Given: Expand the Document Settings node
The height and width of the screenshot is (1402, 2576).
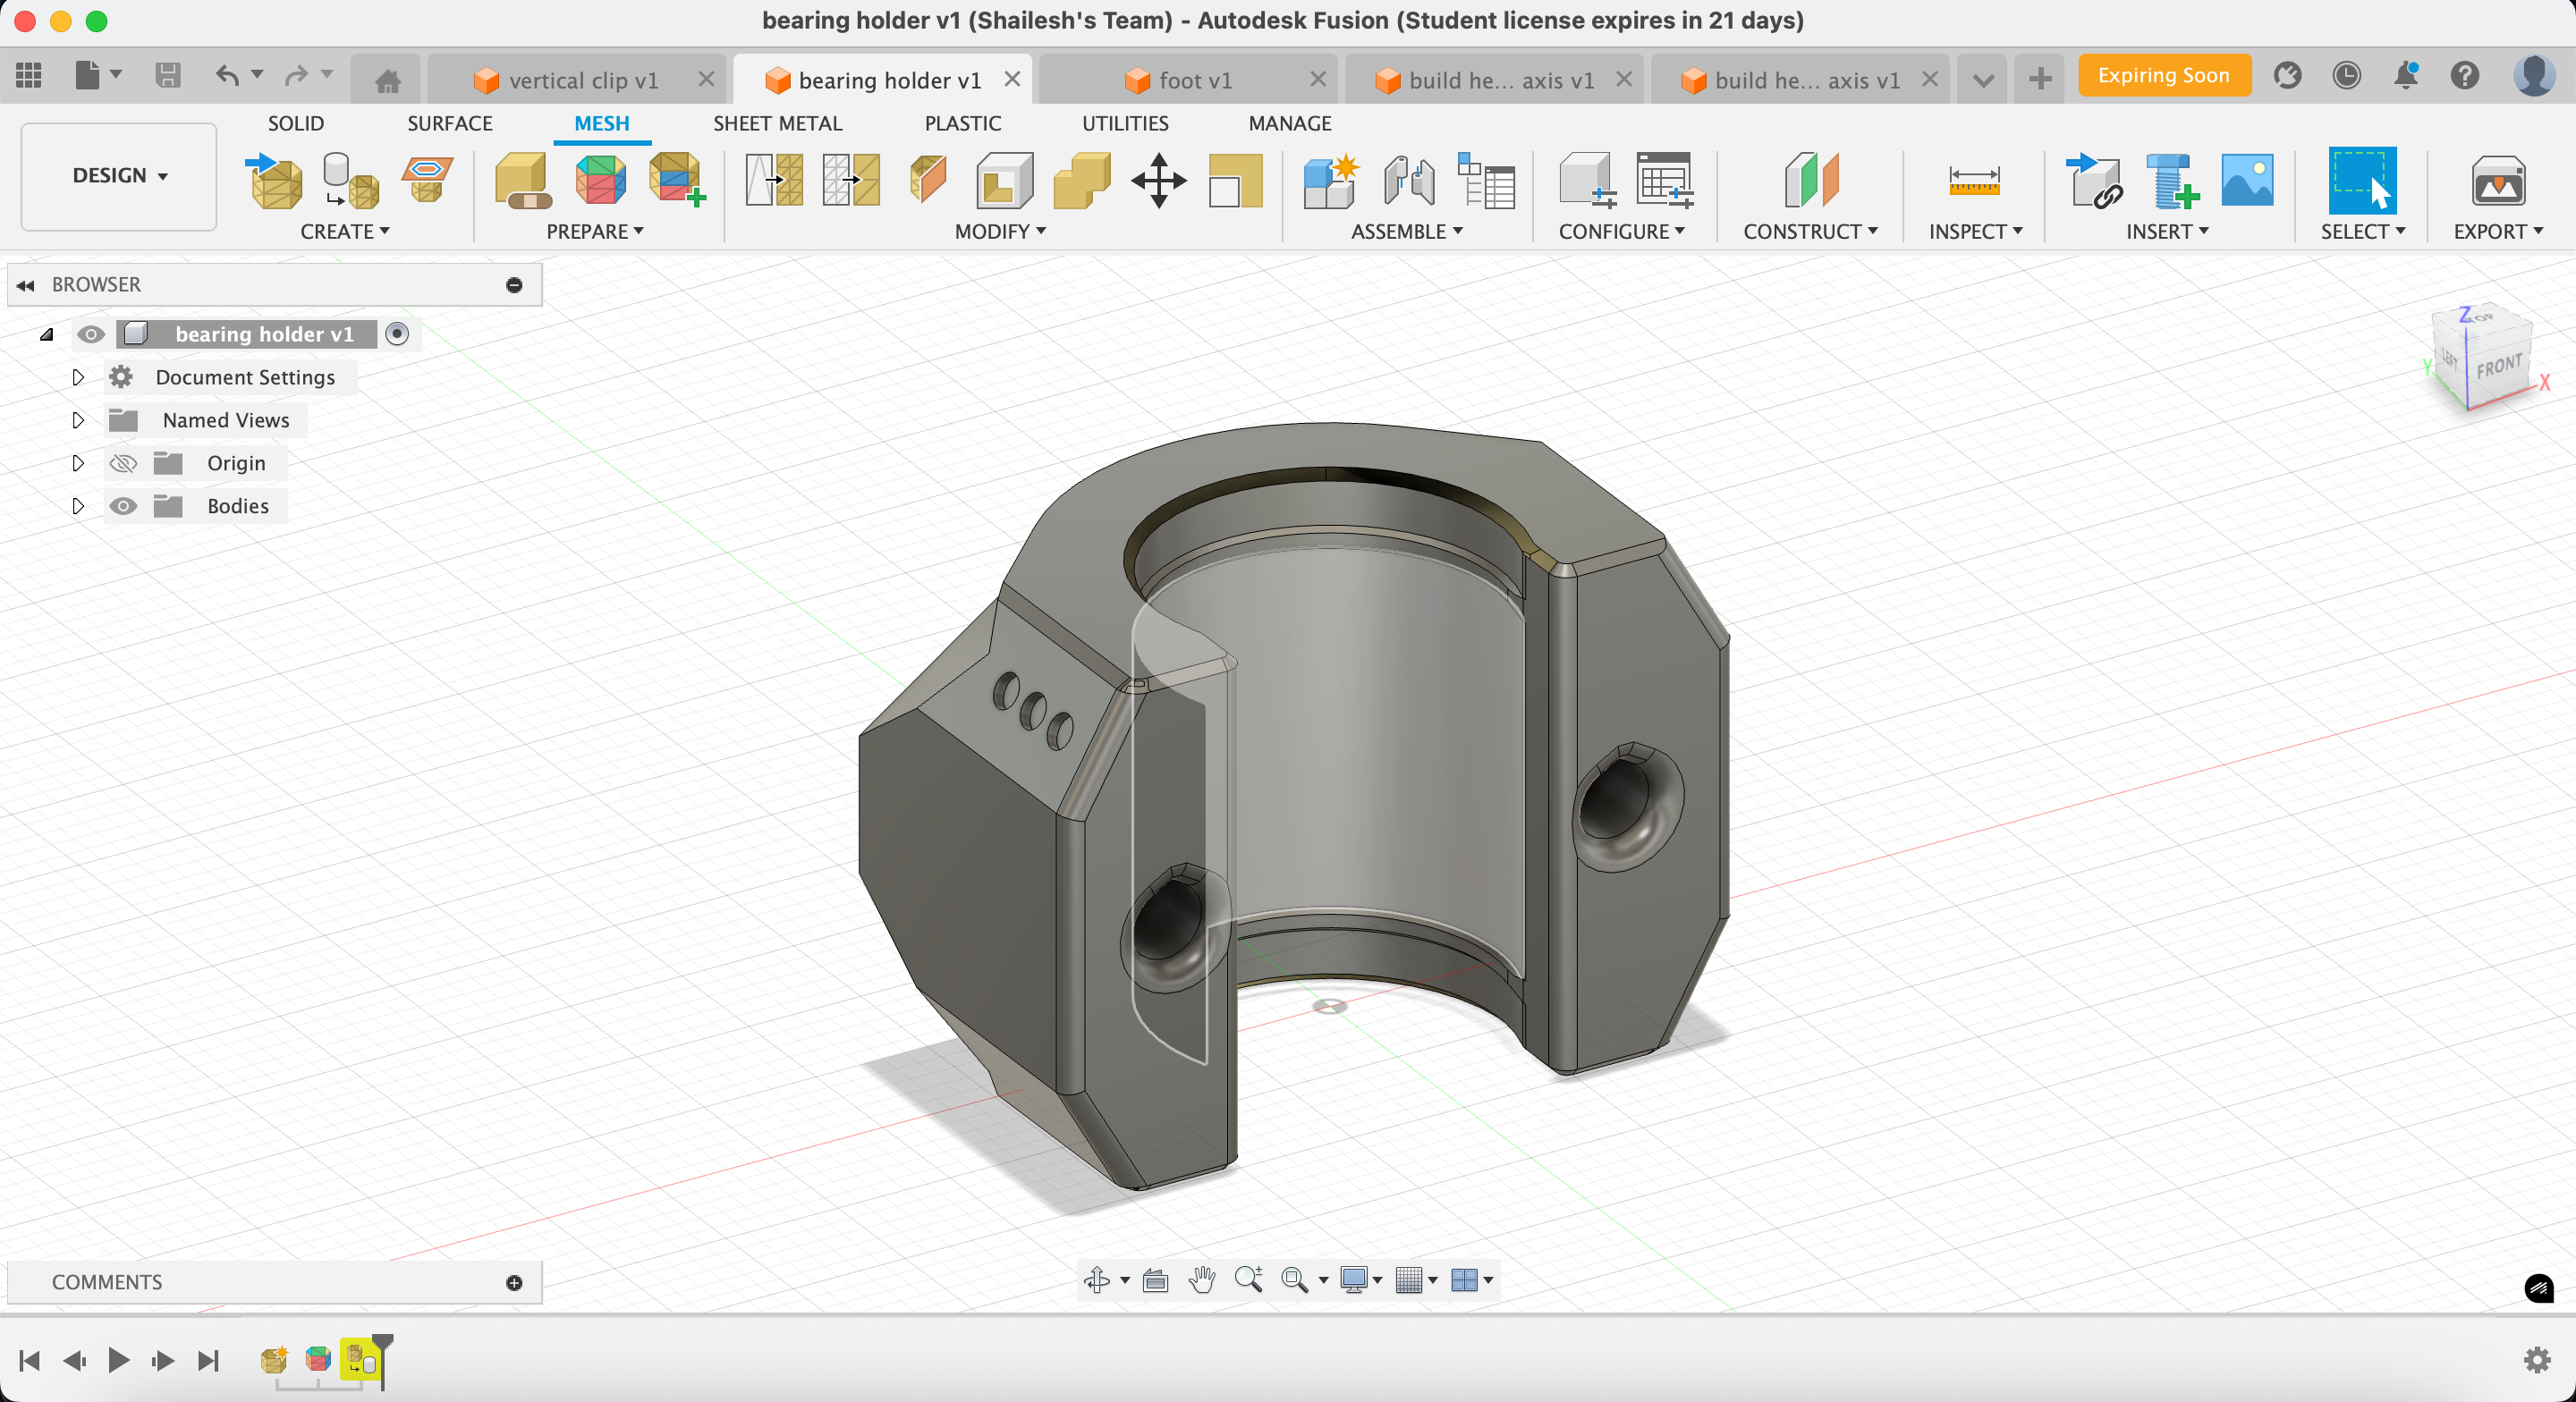Looking at the screenshot, I should click(x=77, y=377).
